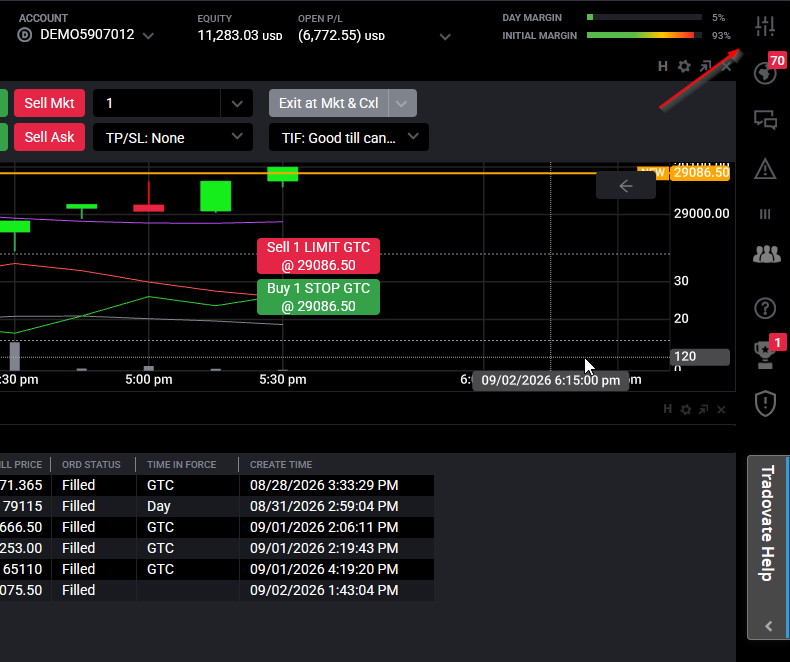Click the 5:00 pm time axis label
The image size is (790, 662).
(x=149, y=379)
